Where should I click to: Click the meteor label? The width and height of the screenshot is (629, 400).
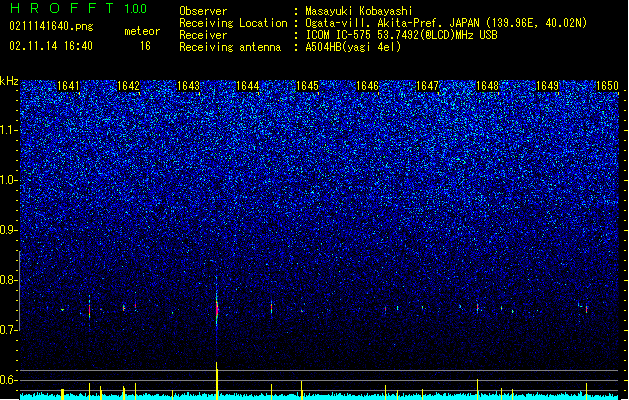142,31
